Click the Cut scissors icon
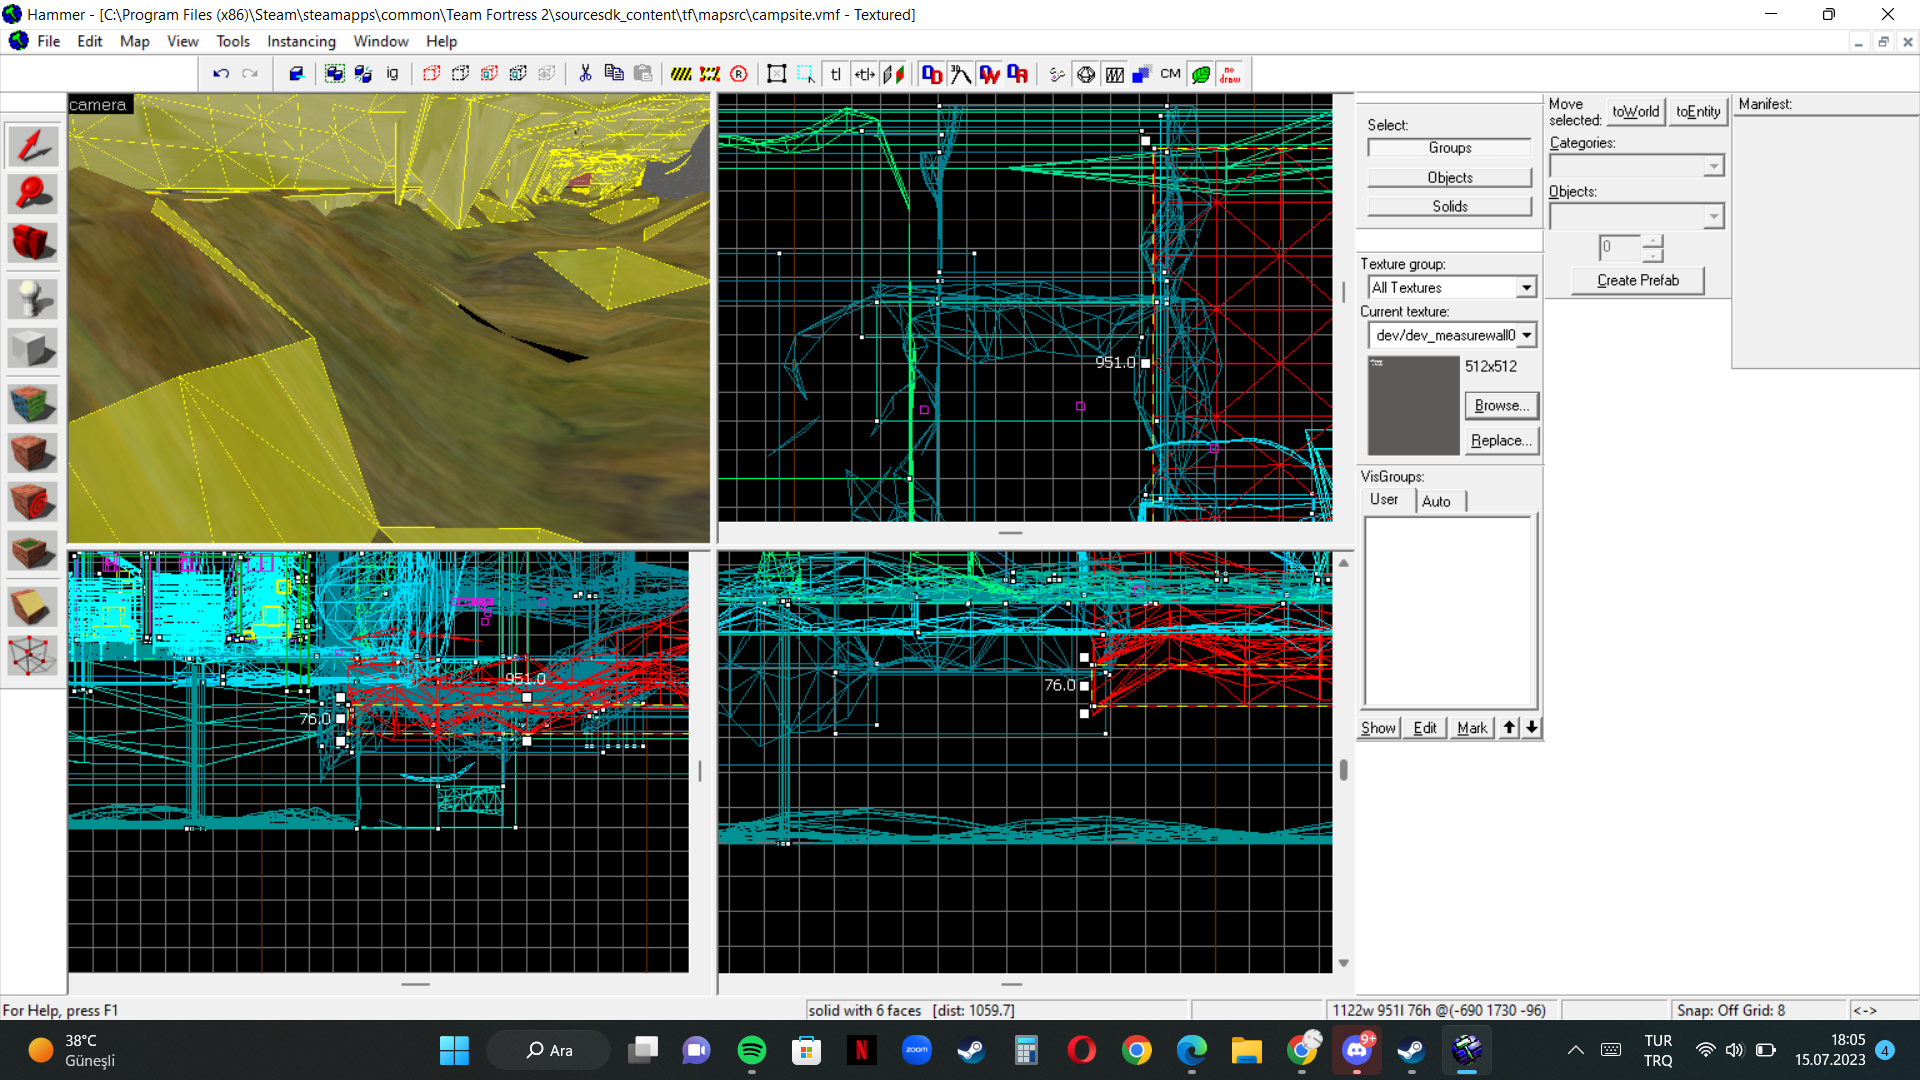Viewport: 1920px width, 1080px height. point(585,74)
